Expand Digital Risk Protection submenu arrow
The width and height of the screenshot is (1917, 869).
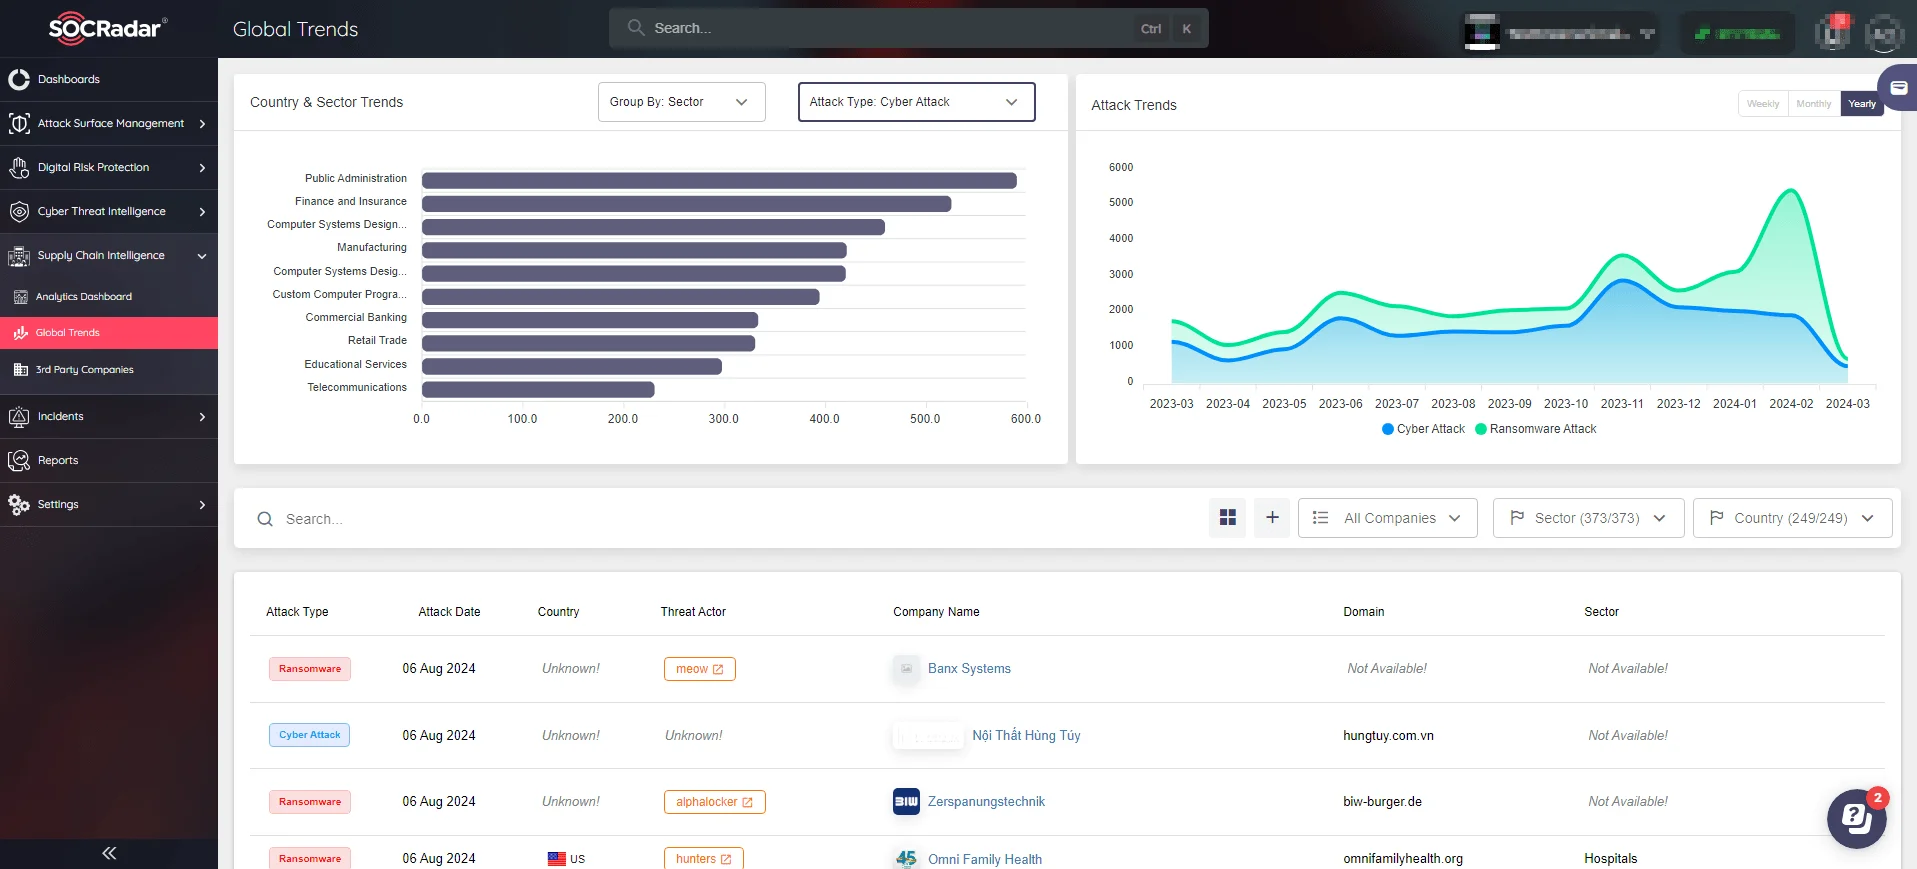tap(202, 168)
